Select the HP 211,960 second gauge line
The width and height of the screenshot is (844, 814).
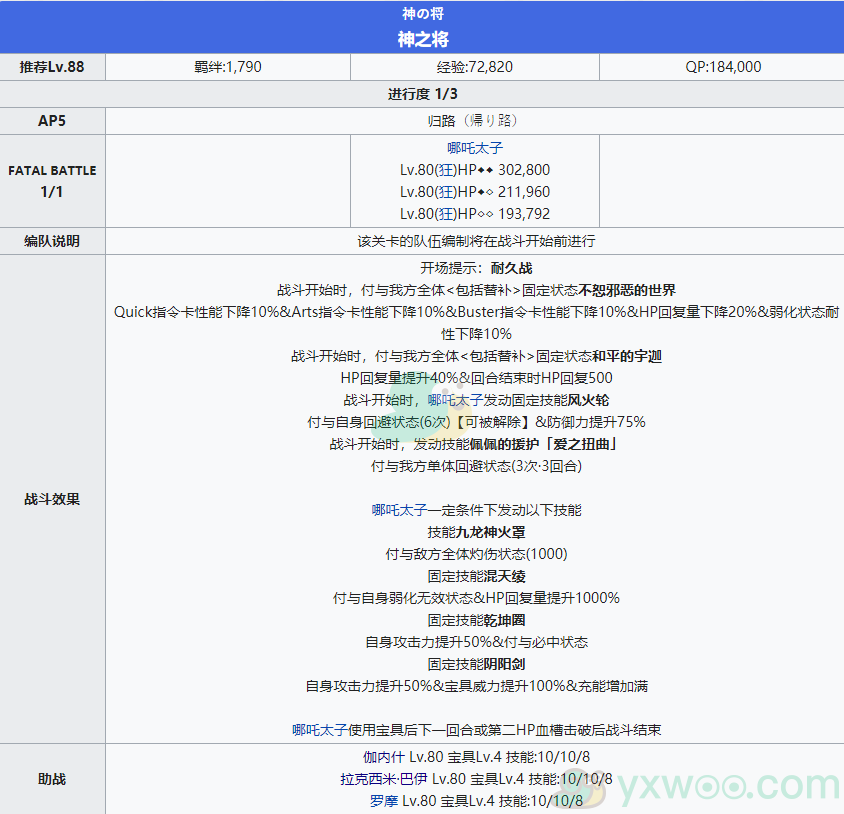coord(475,192)
